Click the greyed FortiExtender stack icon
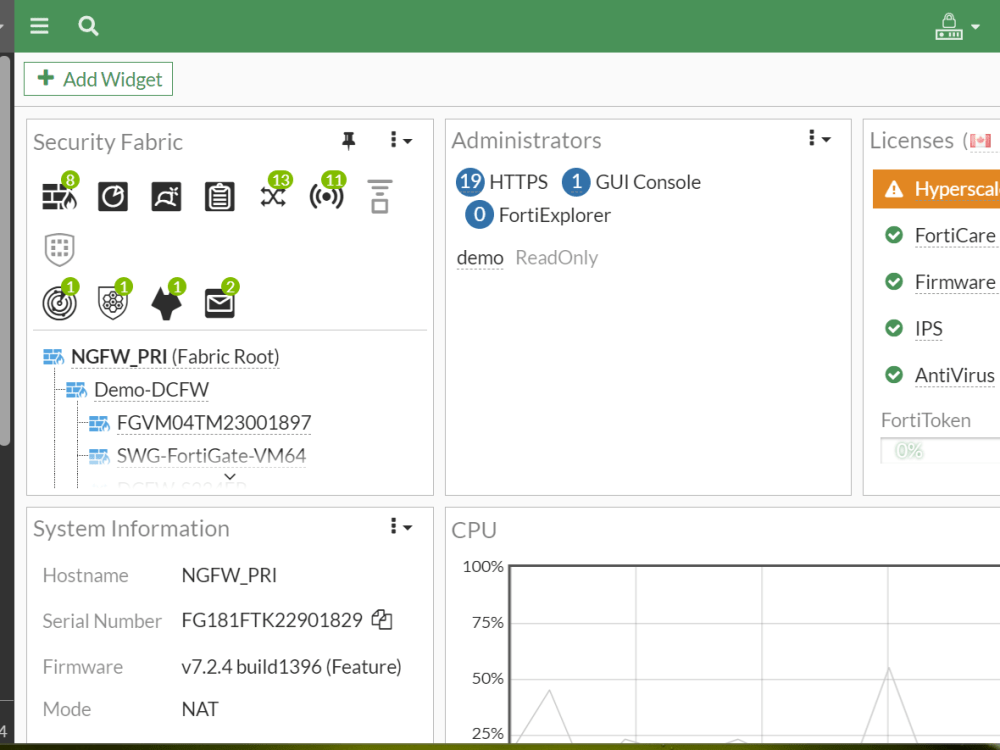The width and height of the screenshot is (1000, 750). 379,196
